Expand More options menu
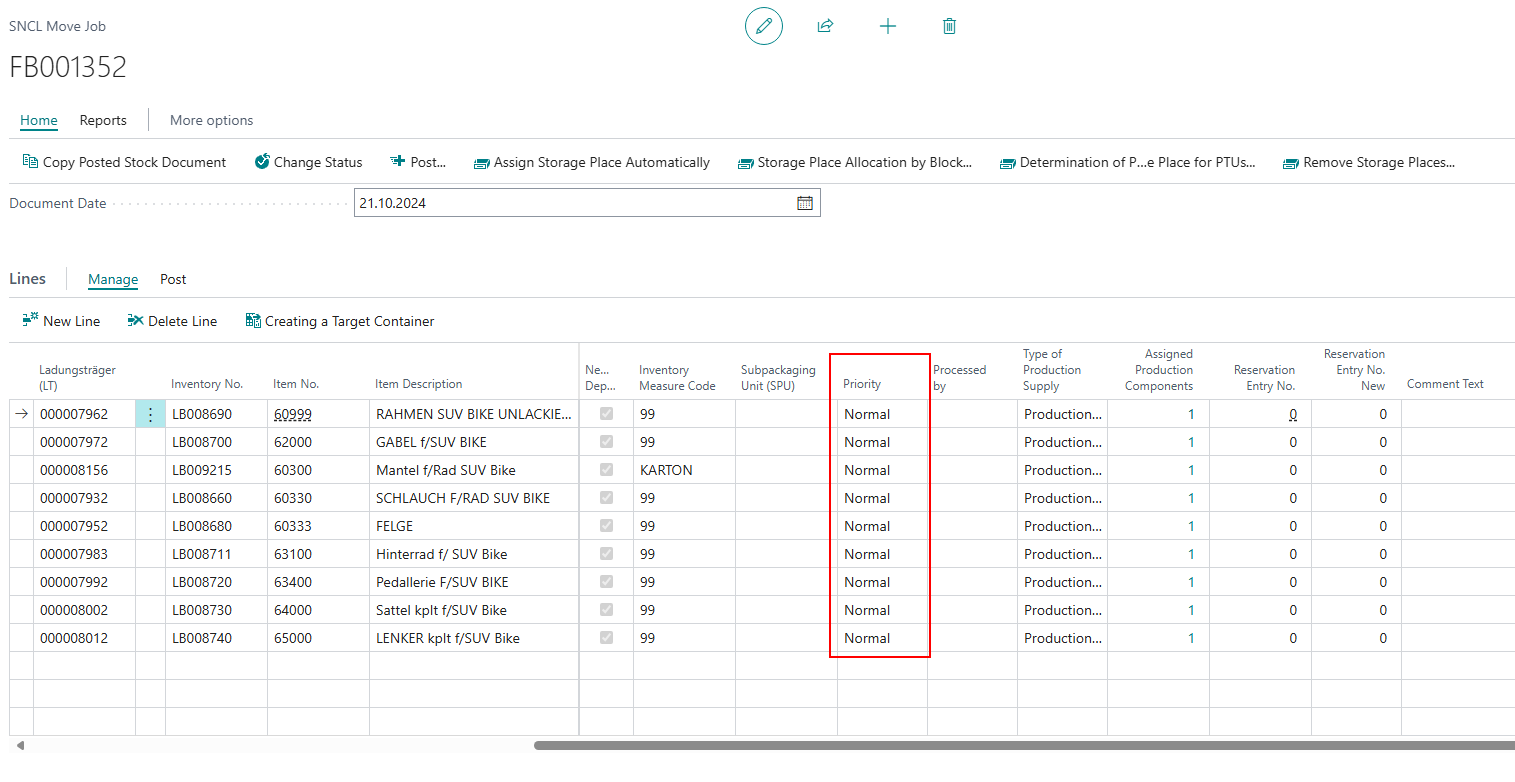The width and height of the screenshot is (1515, 782). click(211, 120)
